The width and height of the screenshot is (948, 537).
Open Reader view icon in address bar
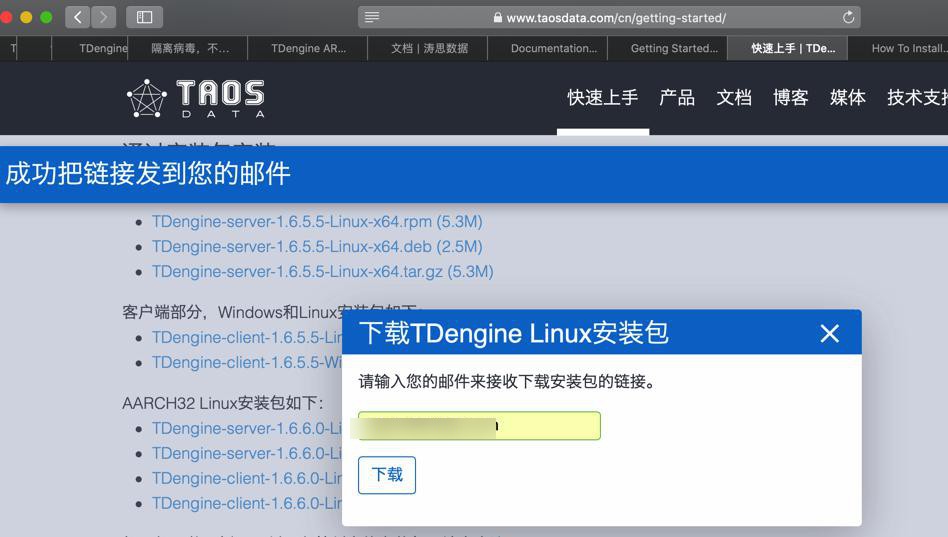pyautogui.click(x=372, y=17)
